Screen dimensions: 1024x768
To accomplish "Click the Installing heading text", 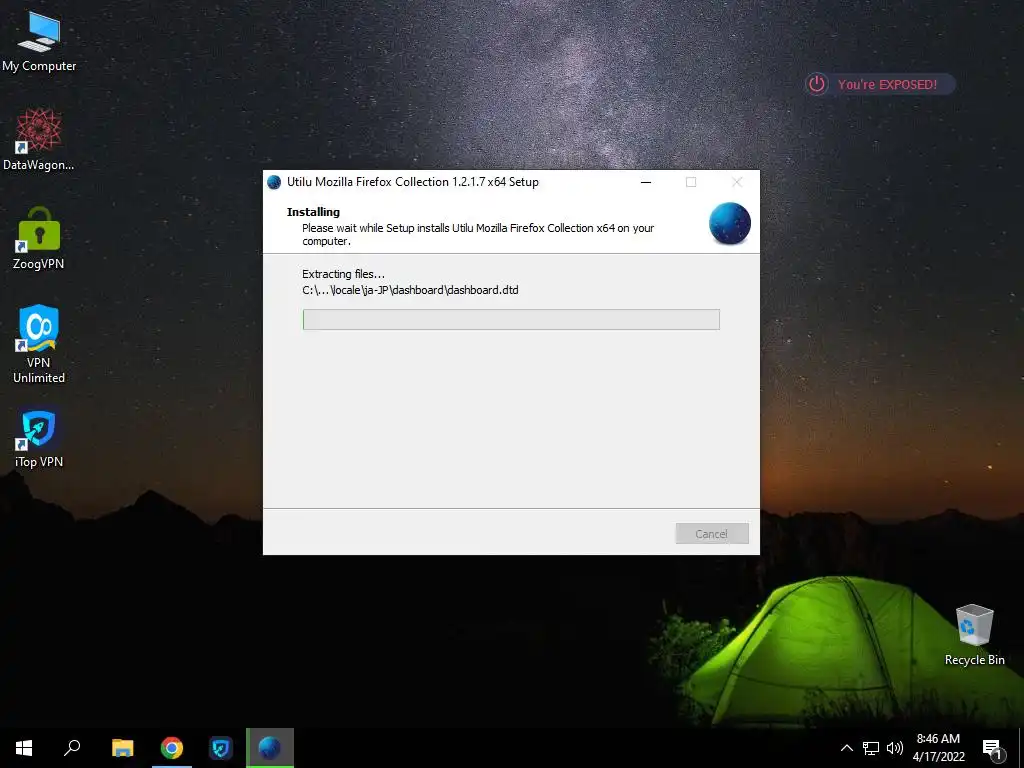I will (x=313, y=212).
